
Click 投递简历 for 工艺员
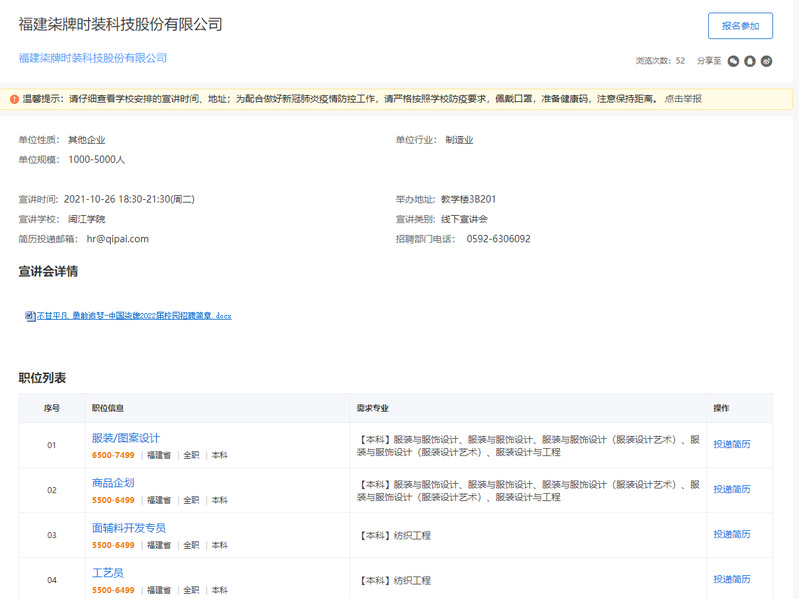[x=732, y=579]
